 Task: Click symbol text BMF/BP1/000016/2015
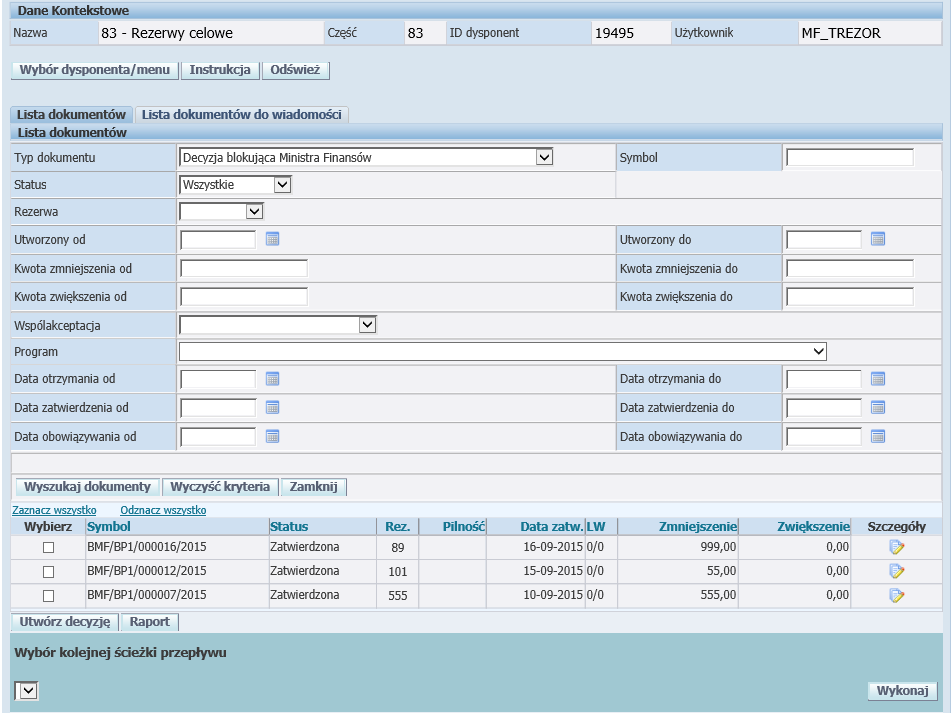(147, 547)
